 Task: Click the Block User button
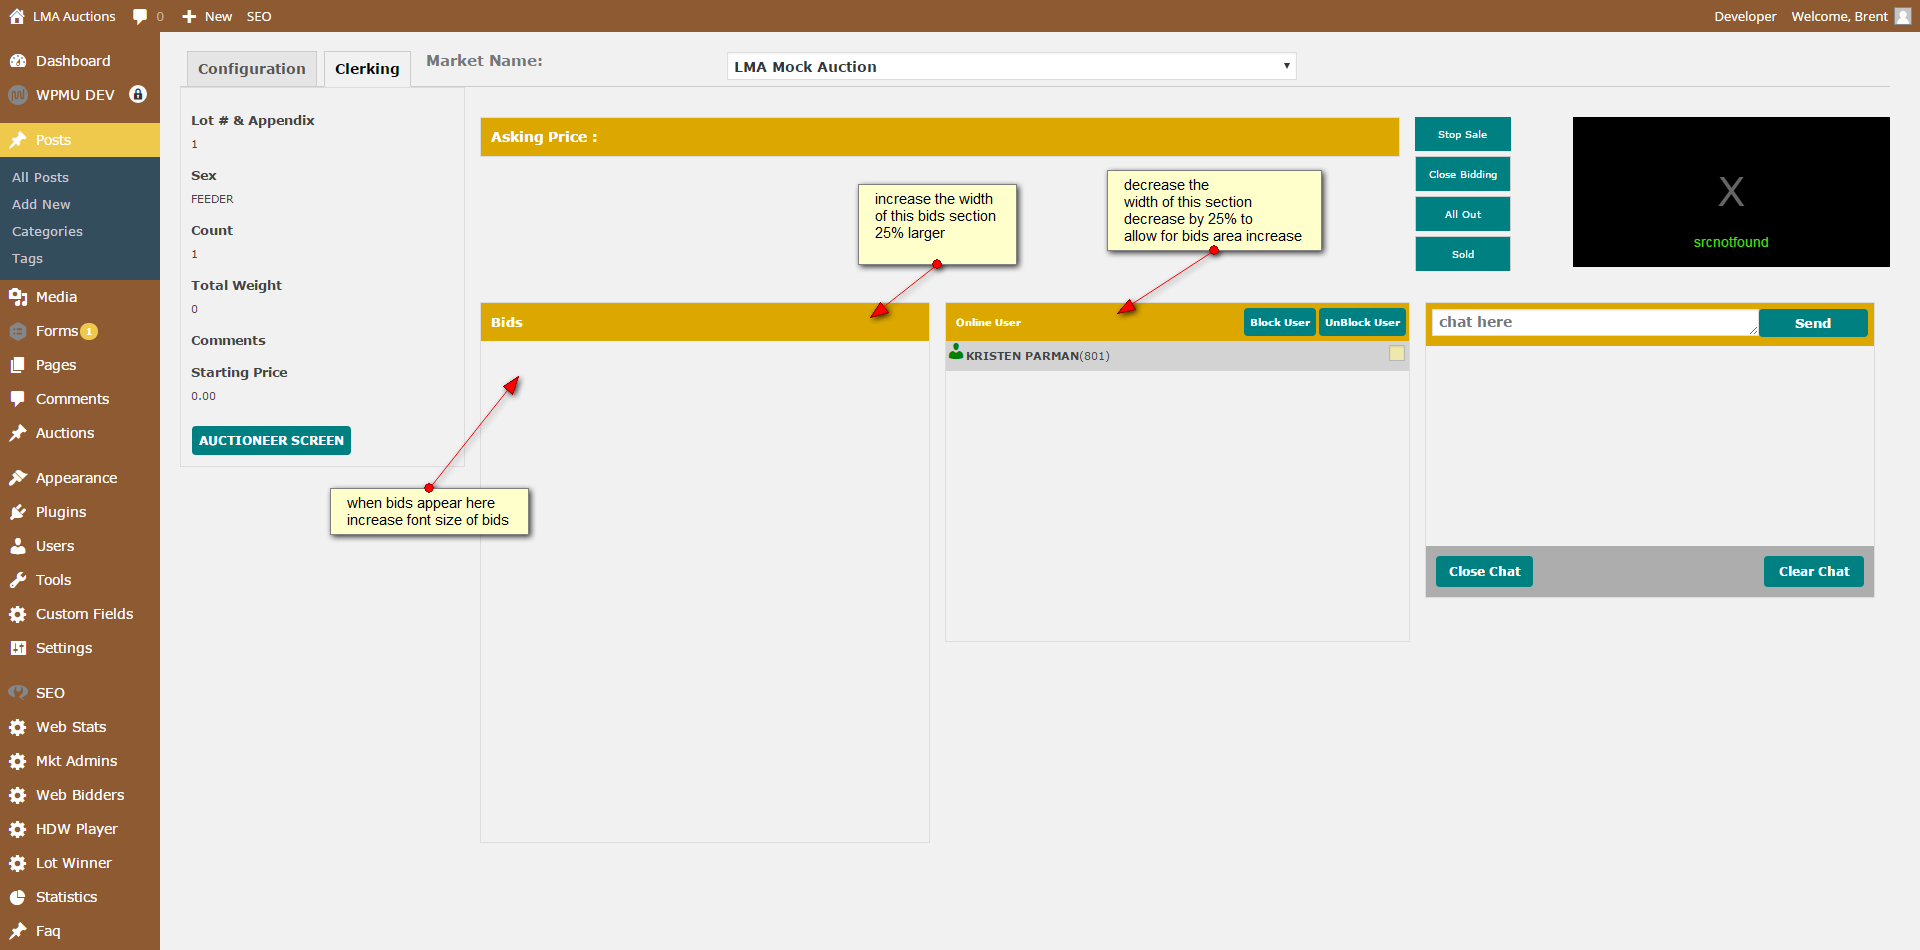coord(1280,322)
